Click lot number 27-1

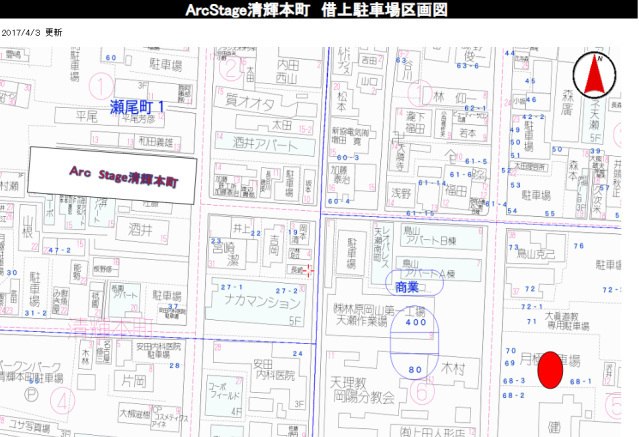click(231, 287)
